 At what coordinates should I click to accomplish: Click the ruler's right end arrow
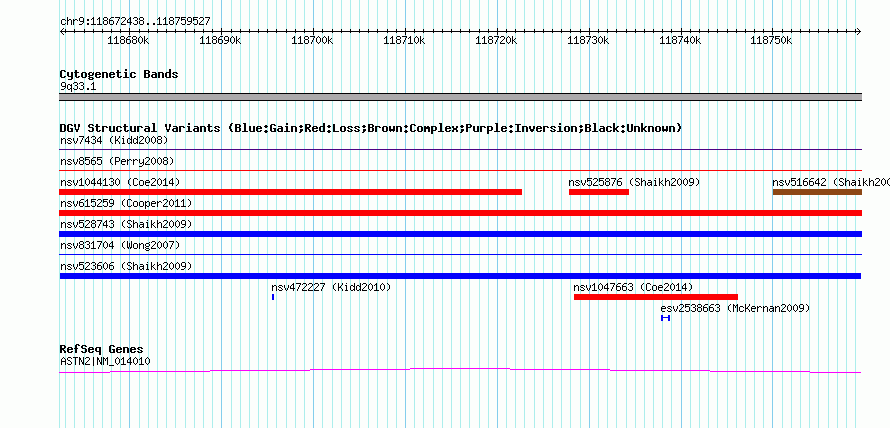[x=859, y=31]
